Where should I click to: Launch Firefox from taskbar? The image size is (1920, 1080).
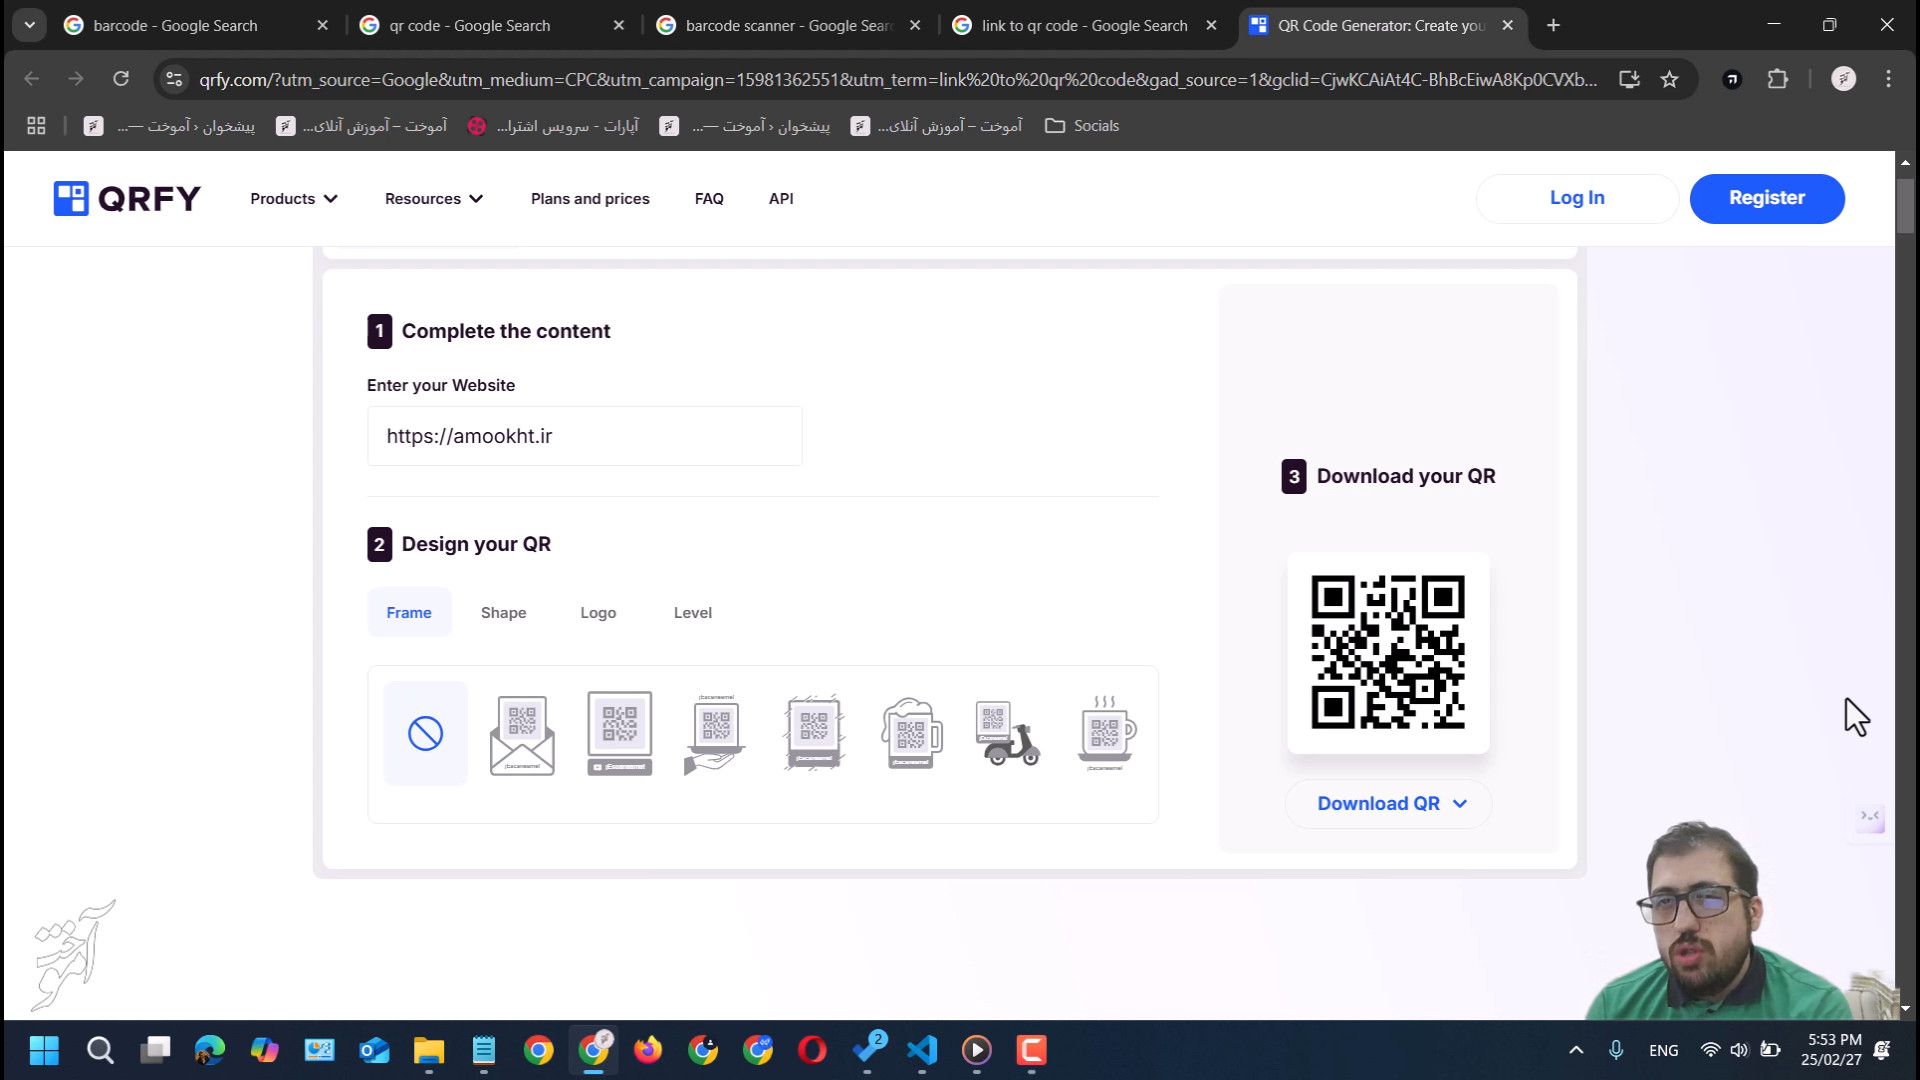coord(648,1050)
